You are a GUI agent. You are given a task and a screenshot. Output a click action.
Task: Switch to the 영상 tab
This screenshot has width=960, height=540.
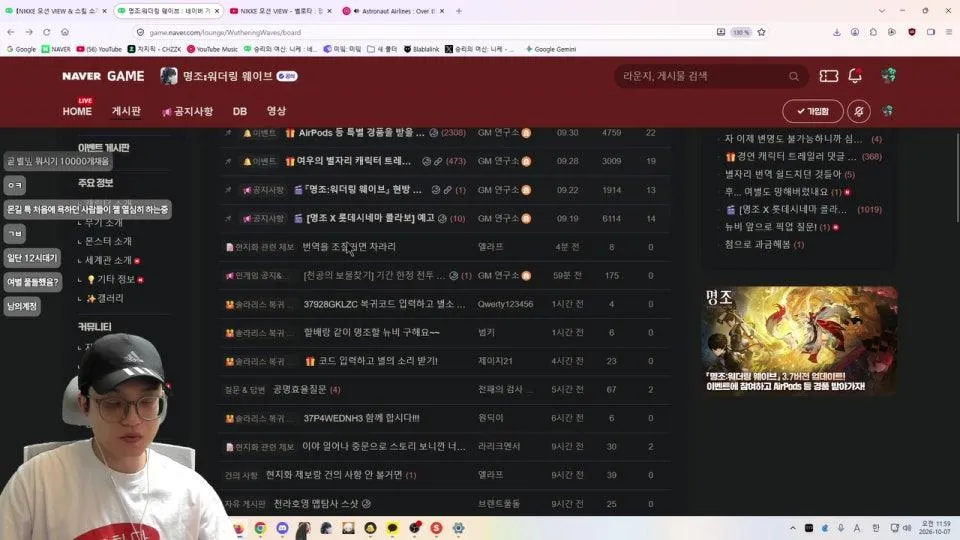coord(276,111)
